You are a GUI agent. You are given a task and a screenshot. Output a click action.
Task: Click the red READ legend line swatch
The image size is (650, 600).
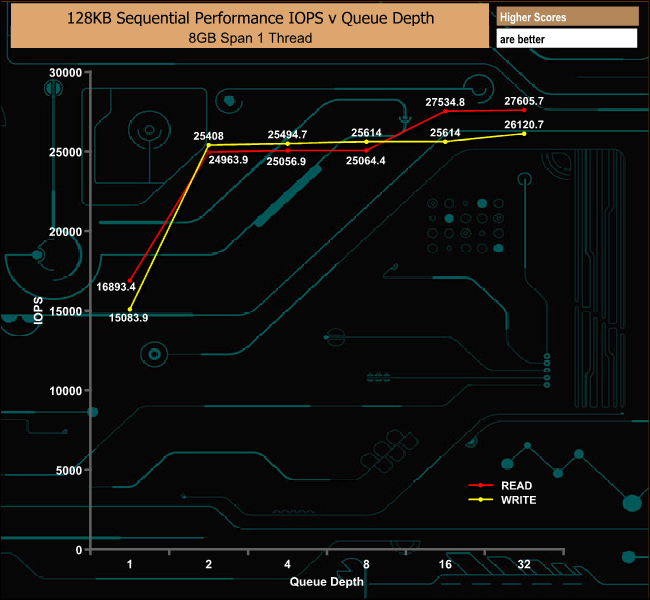pos(480,485)
